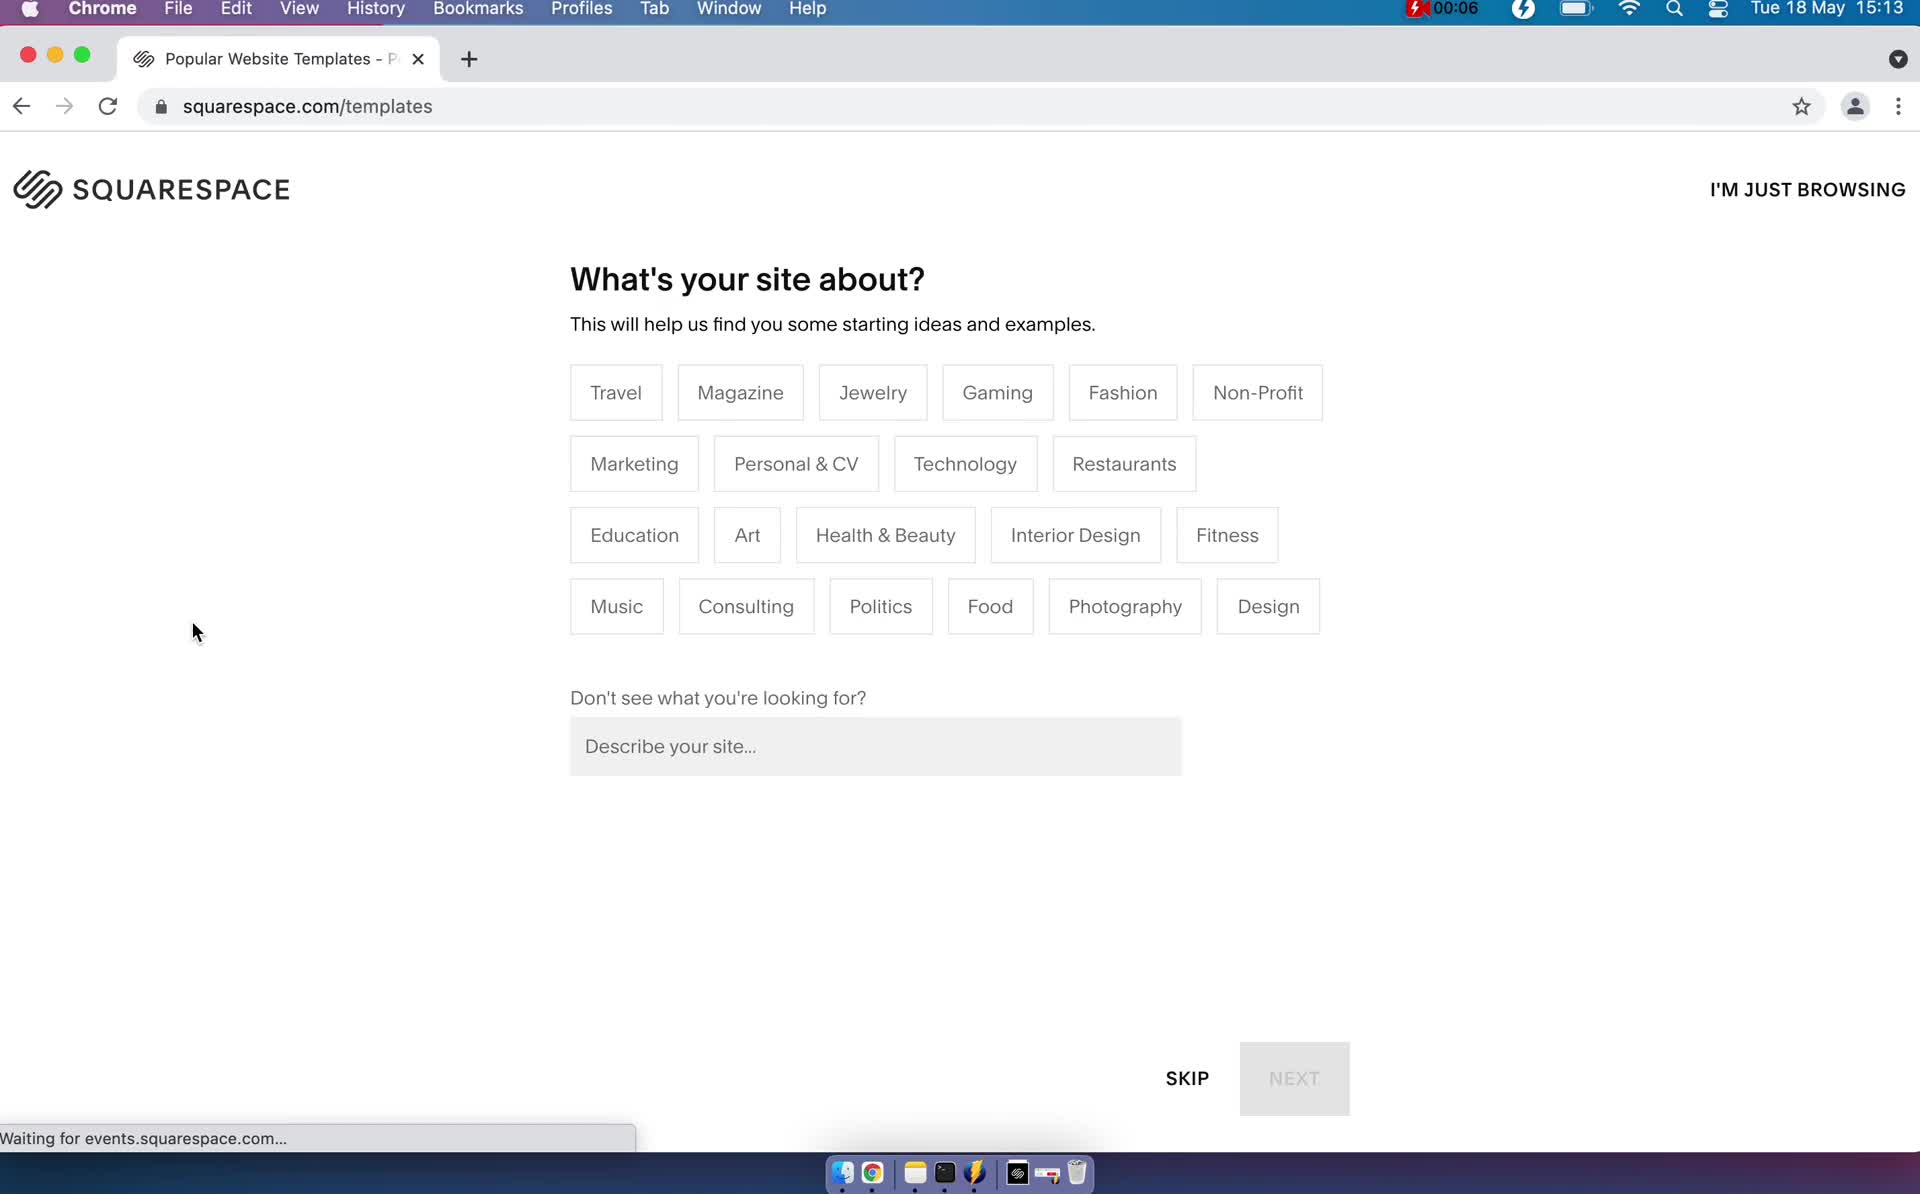Toggle the Marketing category

click(x=634, y=464)
